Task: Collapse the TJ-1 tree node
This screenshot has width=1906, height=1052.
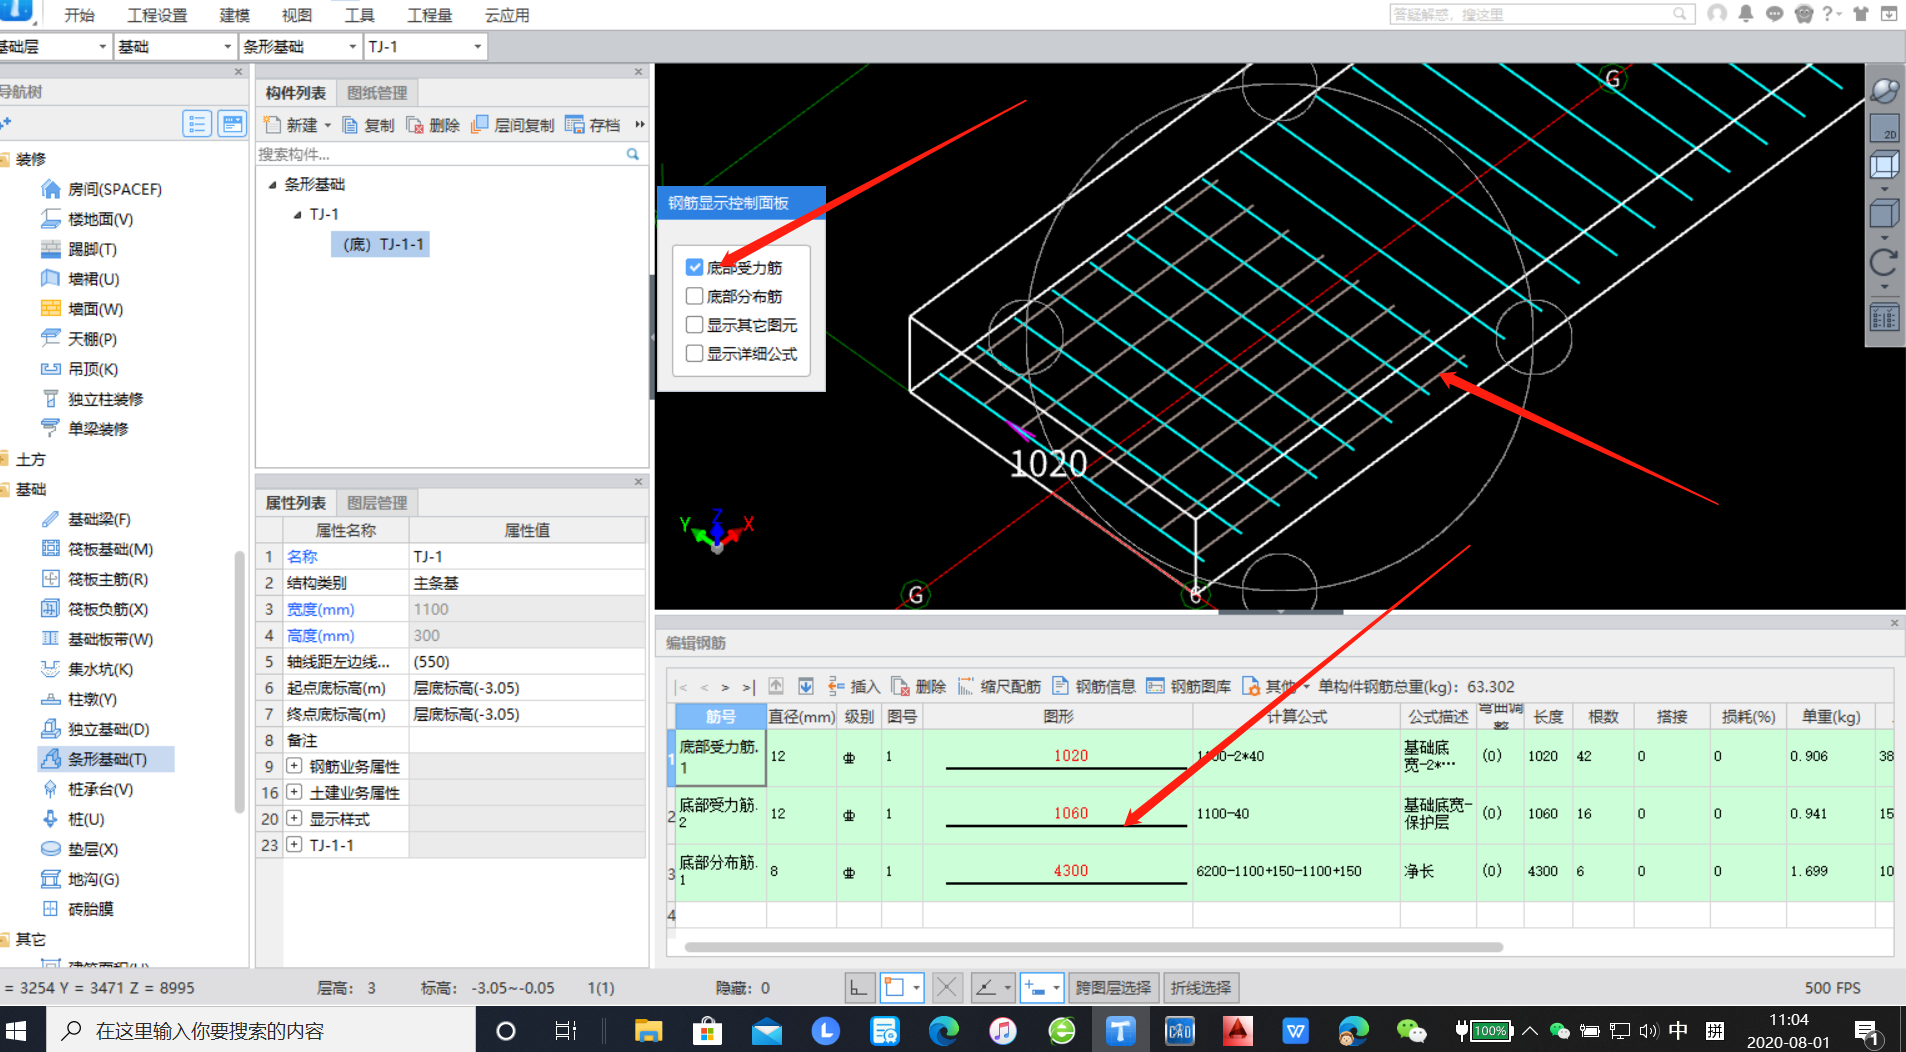Action: (297, 215)
